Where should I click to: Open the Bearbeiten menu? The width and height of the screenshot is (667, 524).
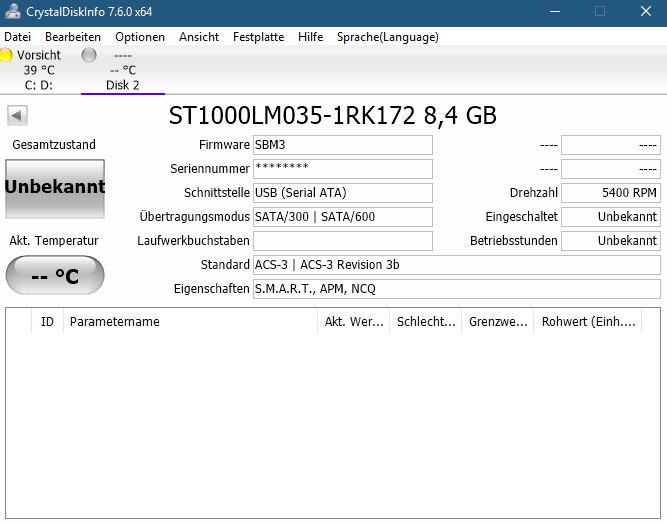pyautogui.click(x=73, y=37)
